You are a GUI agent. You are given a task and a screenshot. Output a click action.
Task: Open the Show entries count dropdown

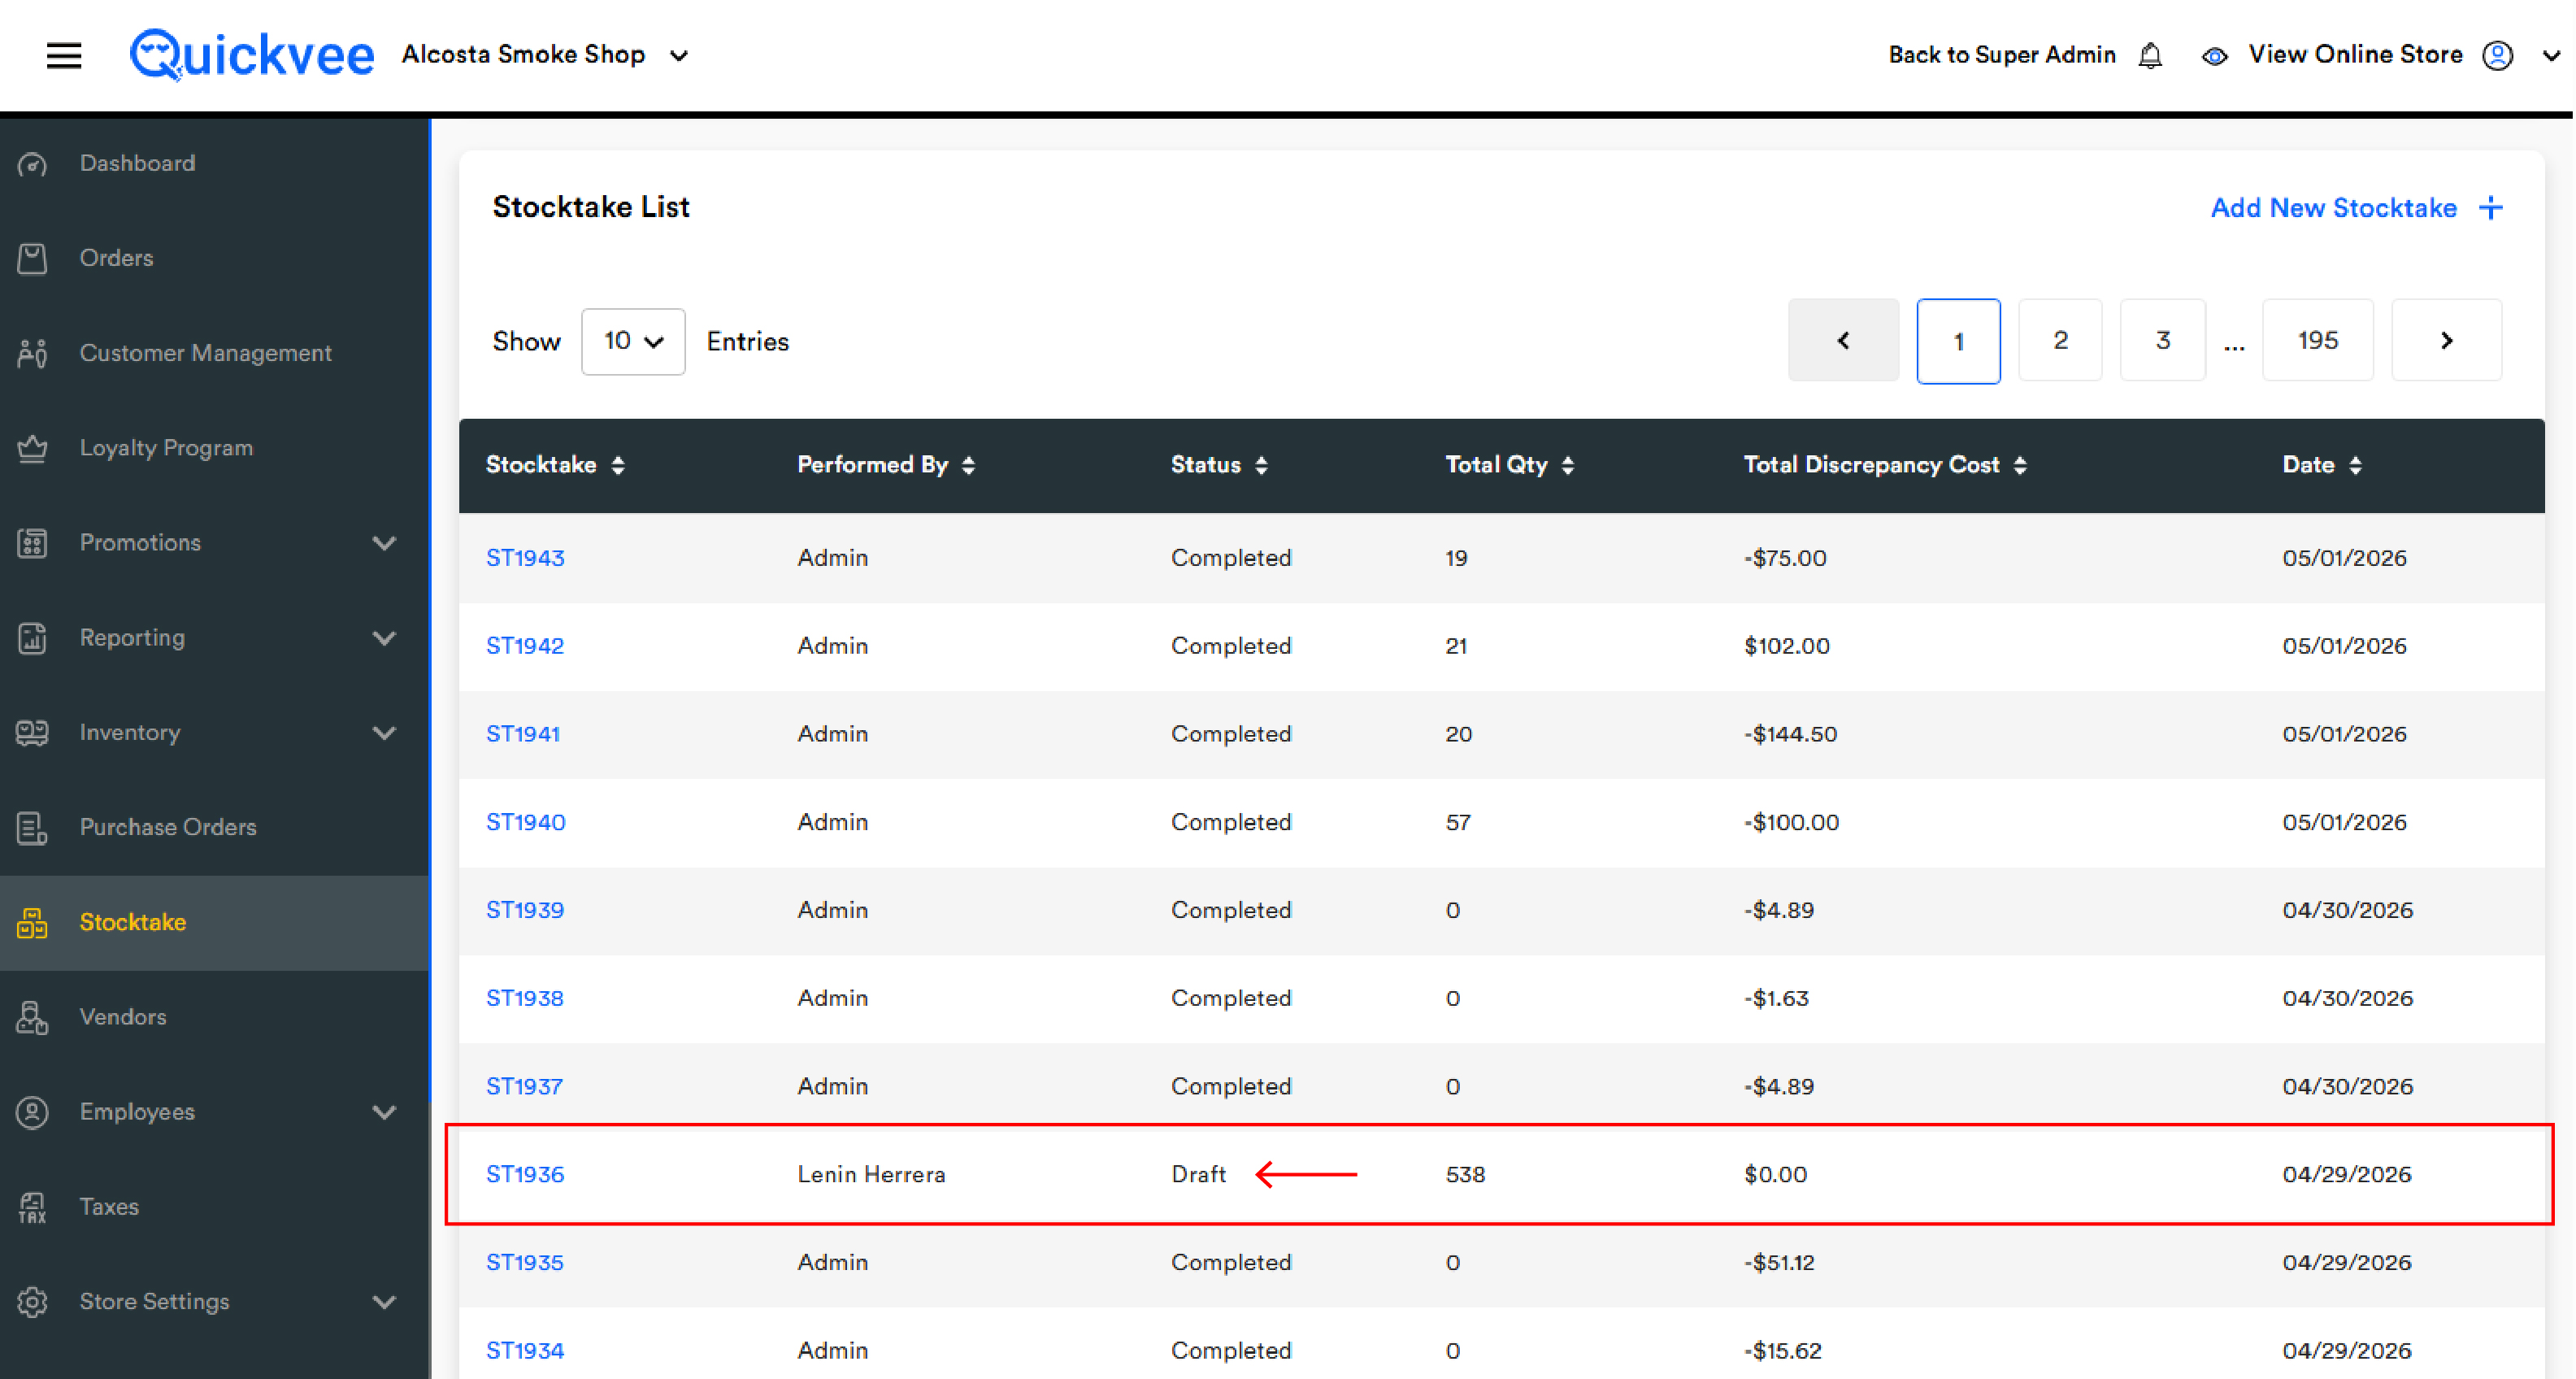click(633, 342)
